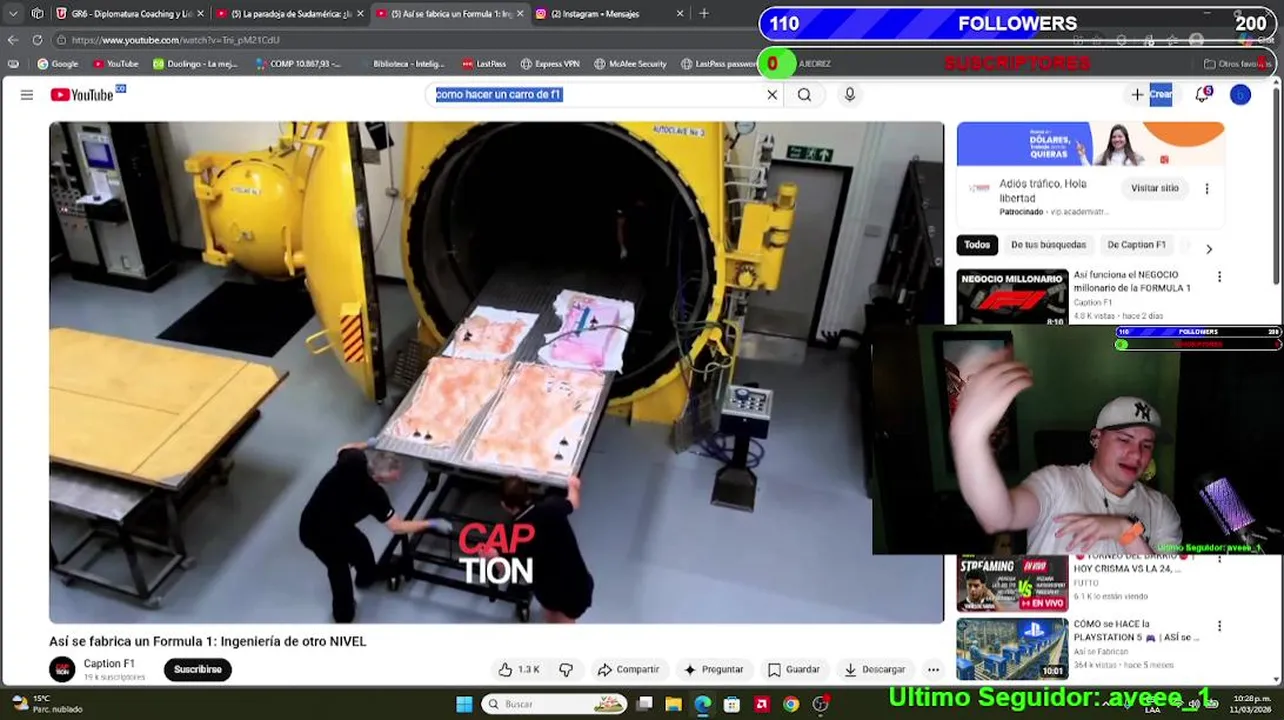Open the Duolingo bookmark
Image resolution: width=1284 pixels, height=720 pixels.
[195, 64]
